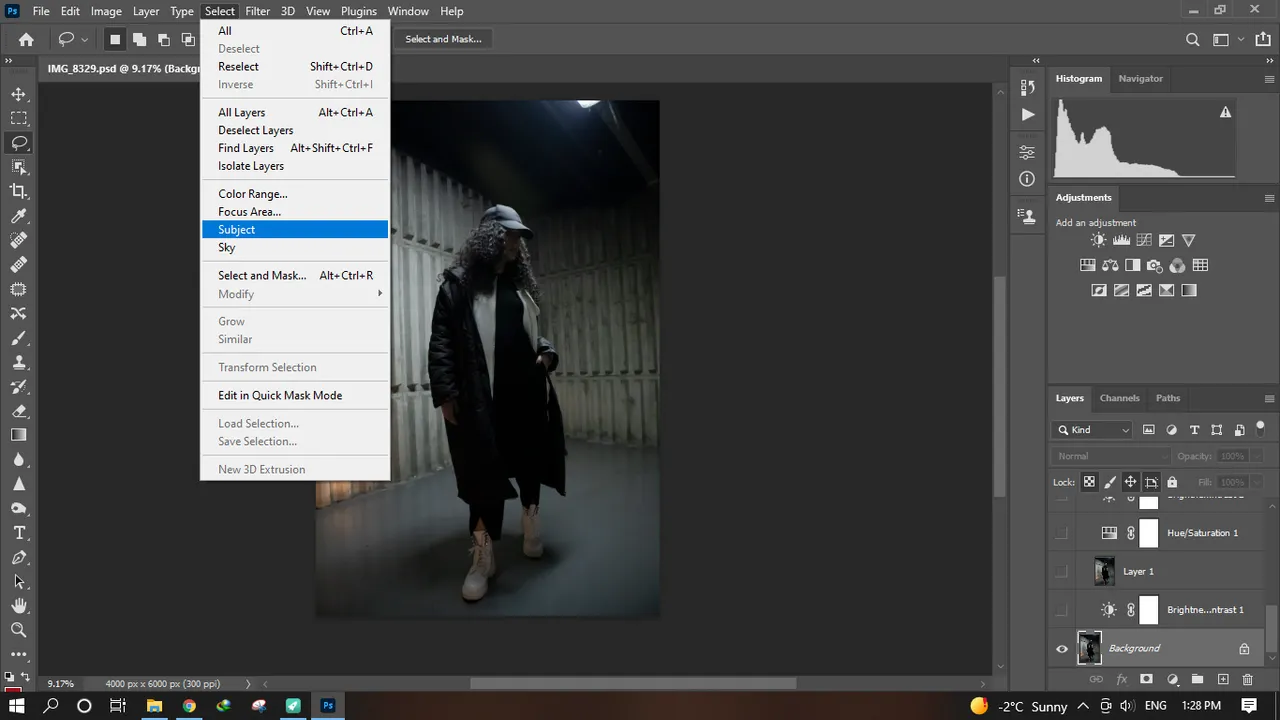Toggle lock transparent pixels
Image resolution: width=1280 pixels, height=720 pixels.
click(x=1089, y=482)
